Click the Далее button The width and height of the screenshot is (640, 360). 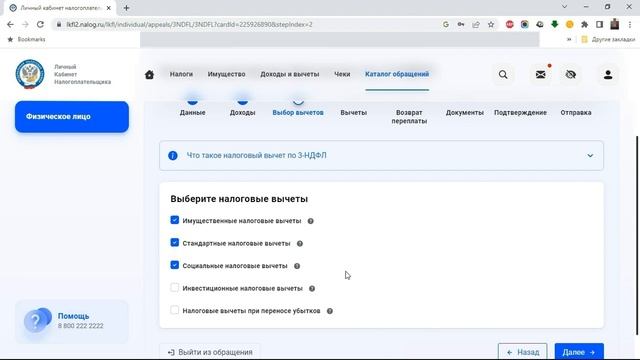579,351
